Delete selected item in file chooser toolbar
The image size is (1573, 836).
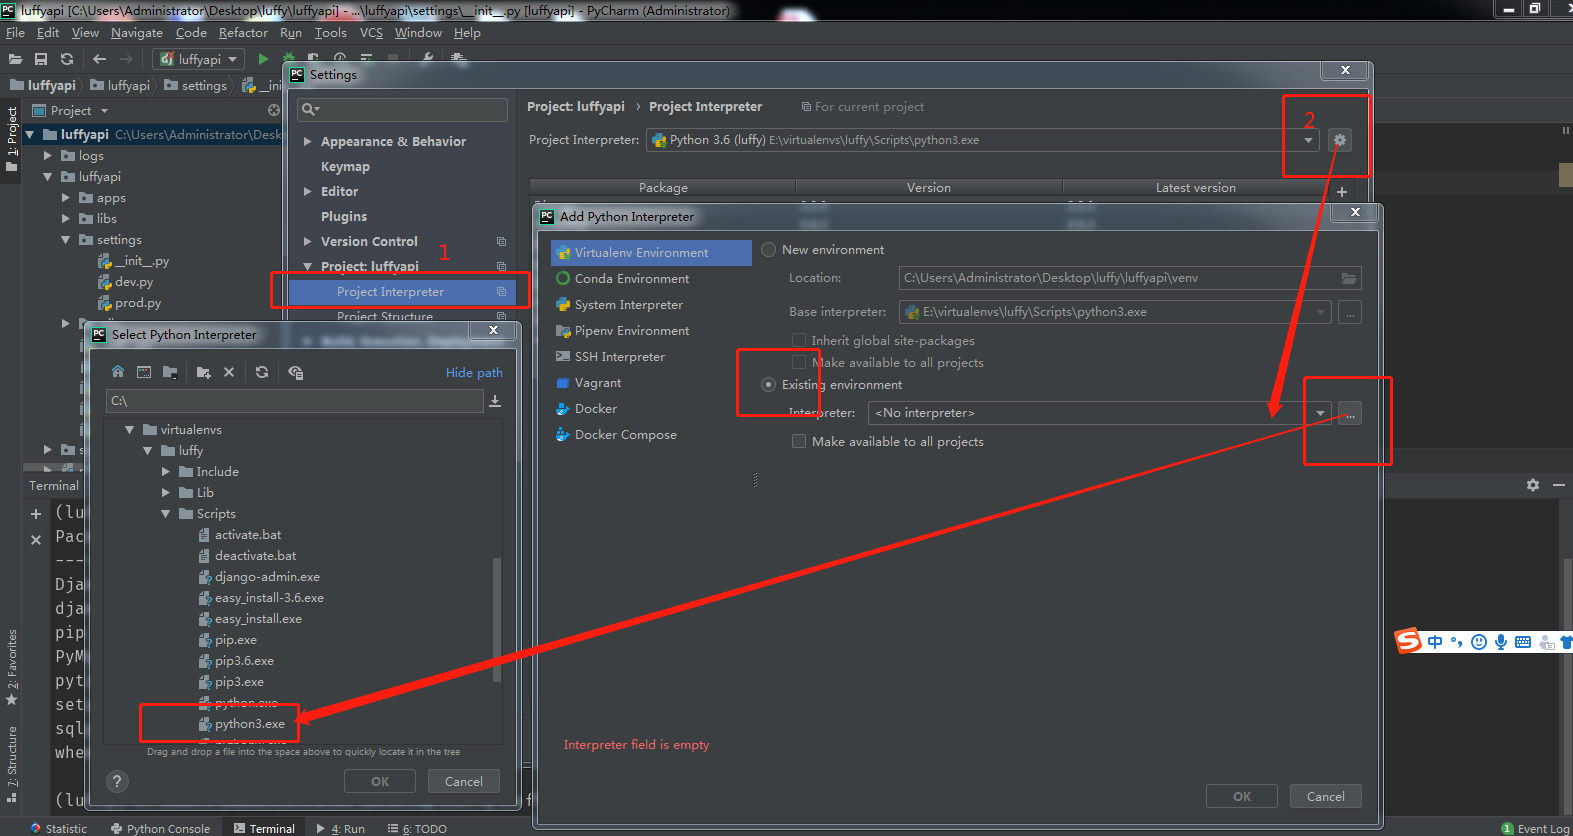pyautogui.click(x=229, y=372)
